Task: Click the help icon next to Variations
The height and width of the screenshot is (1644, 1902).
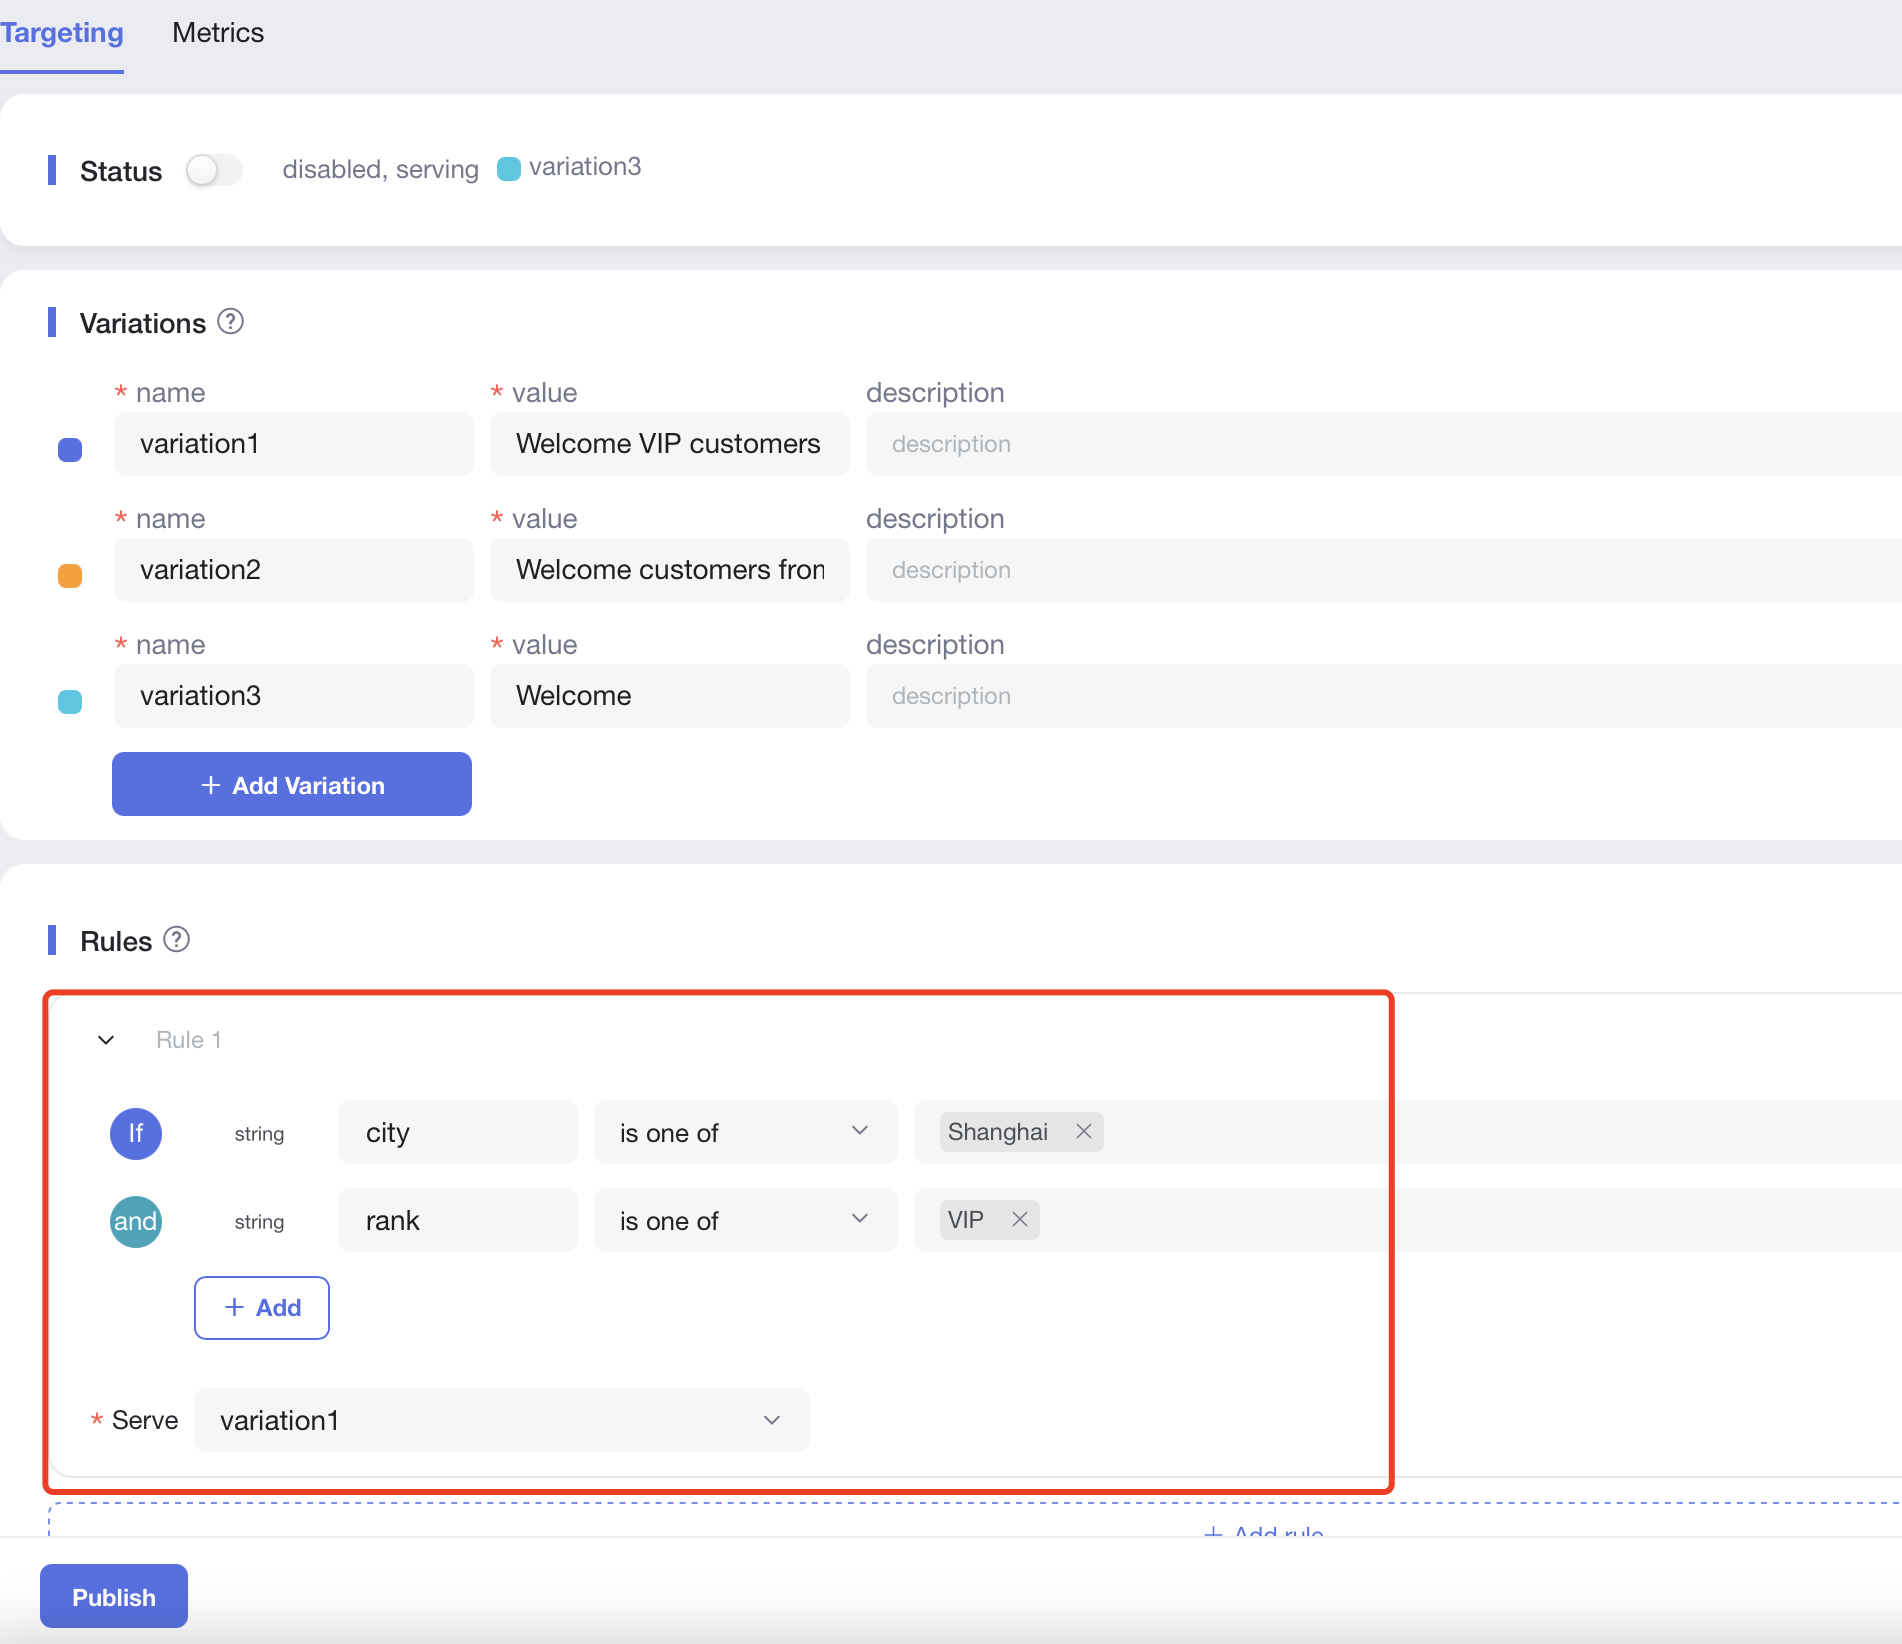Action: tap(230, 322)
